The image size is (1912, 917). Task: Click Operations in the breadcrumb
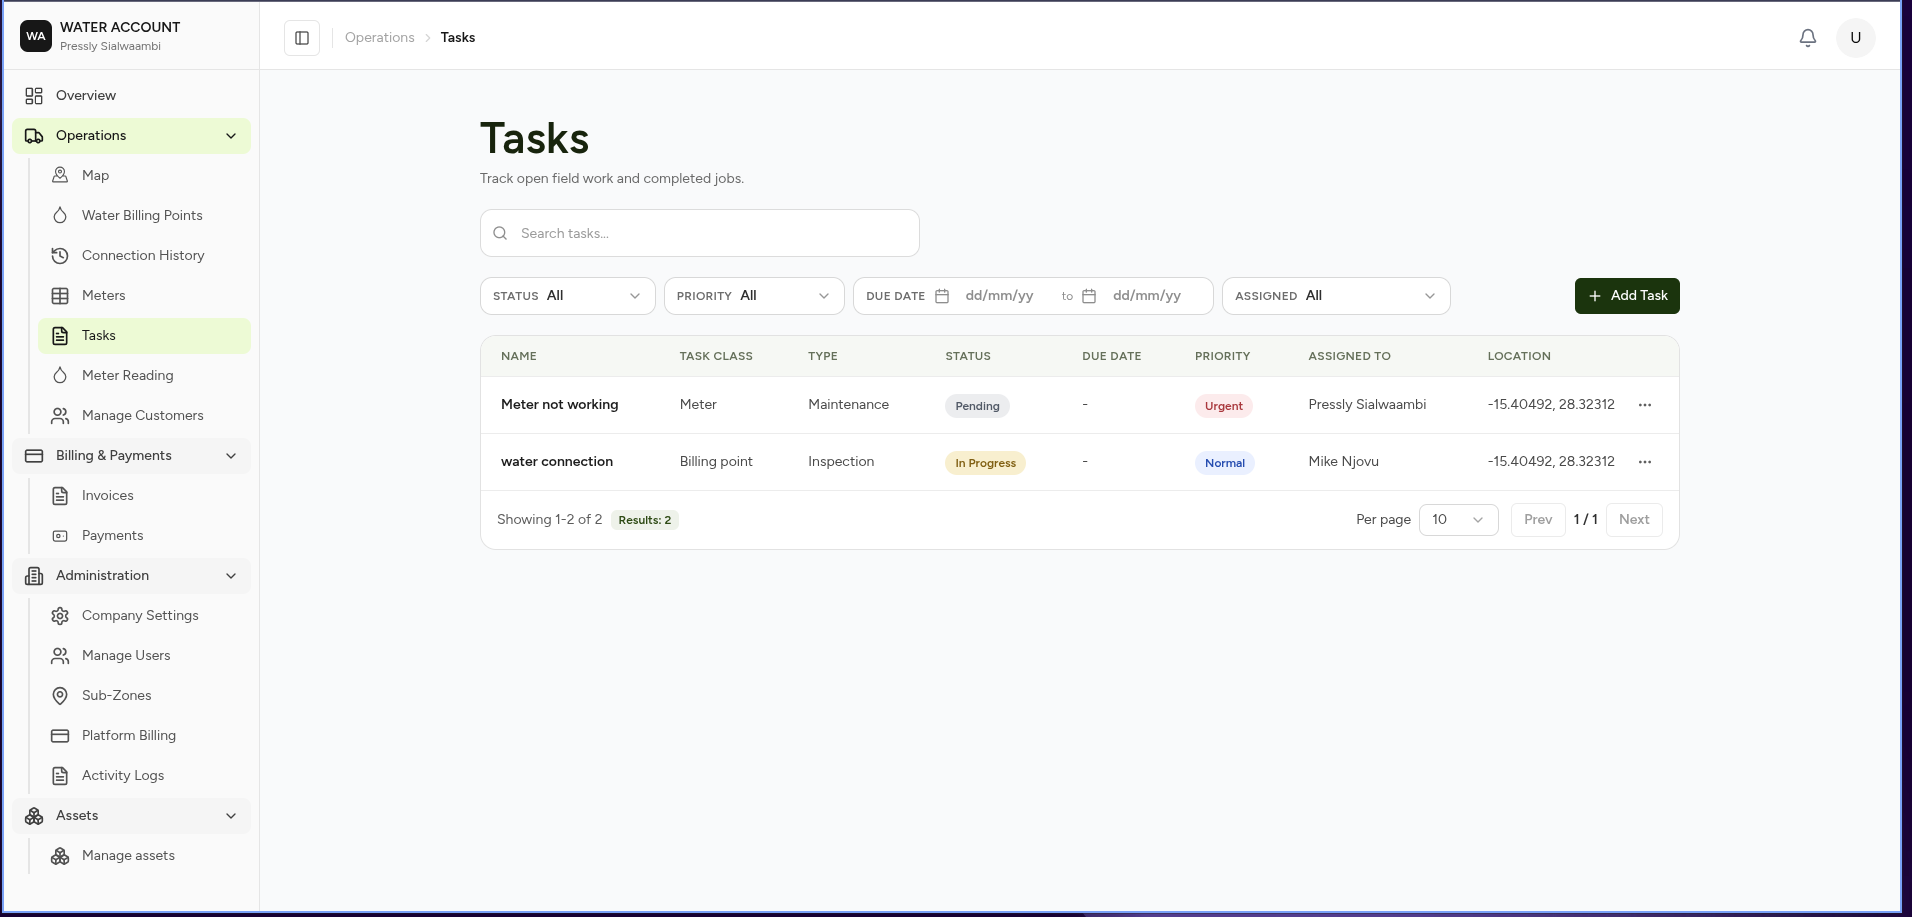[x=380, y=38]
